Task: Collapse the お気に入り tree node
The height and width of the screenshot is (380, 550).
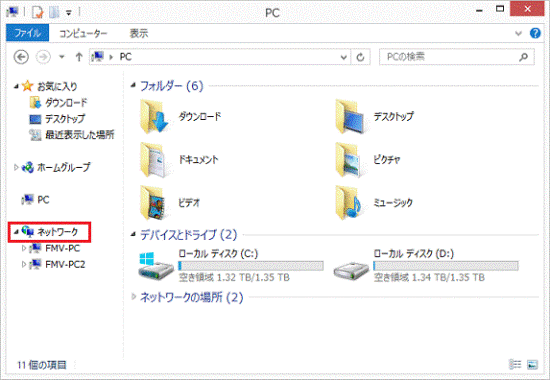Action: 16,86
